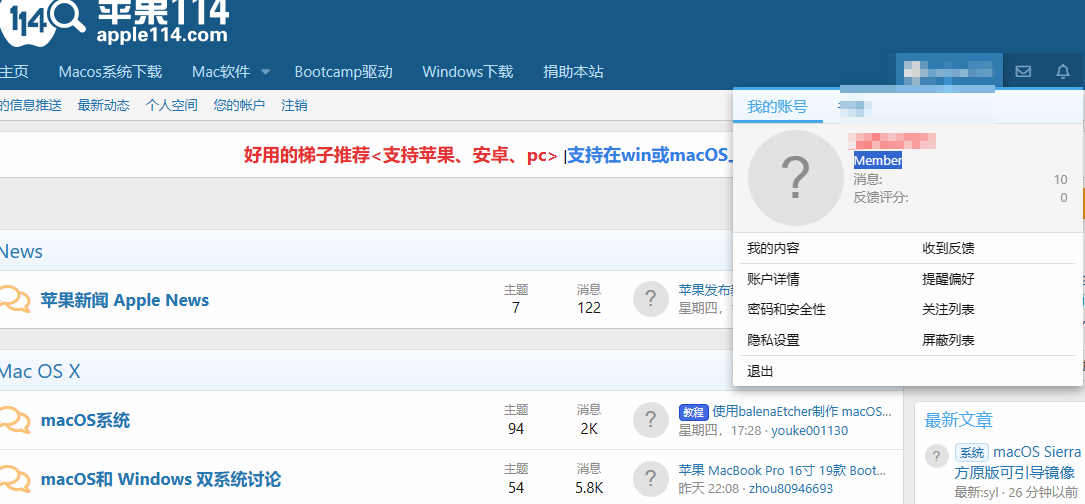Click 注销 in the sub-navigation
The height and width of the screenshot is (504, 1085).
294,105
